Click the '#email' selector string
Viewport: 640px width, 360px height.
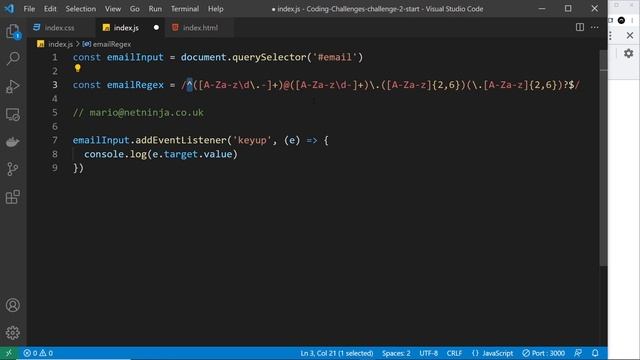point(335,57)
